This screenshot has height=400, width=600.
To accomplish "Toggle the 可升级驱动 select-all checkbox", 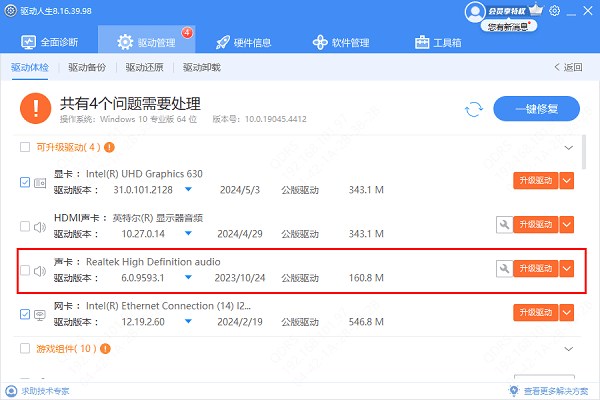I will [26, 148].
